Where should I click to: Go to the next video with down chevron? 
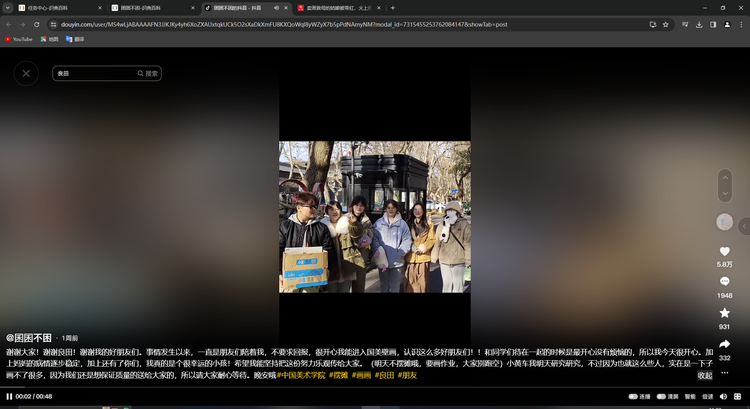(725, 194)
